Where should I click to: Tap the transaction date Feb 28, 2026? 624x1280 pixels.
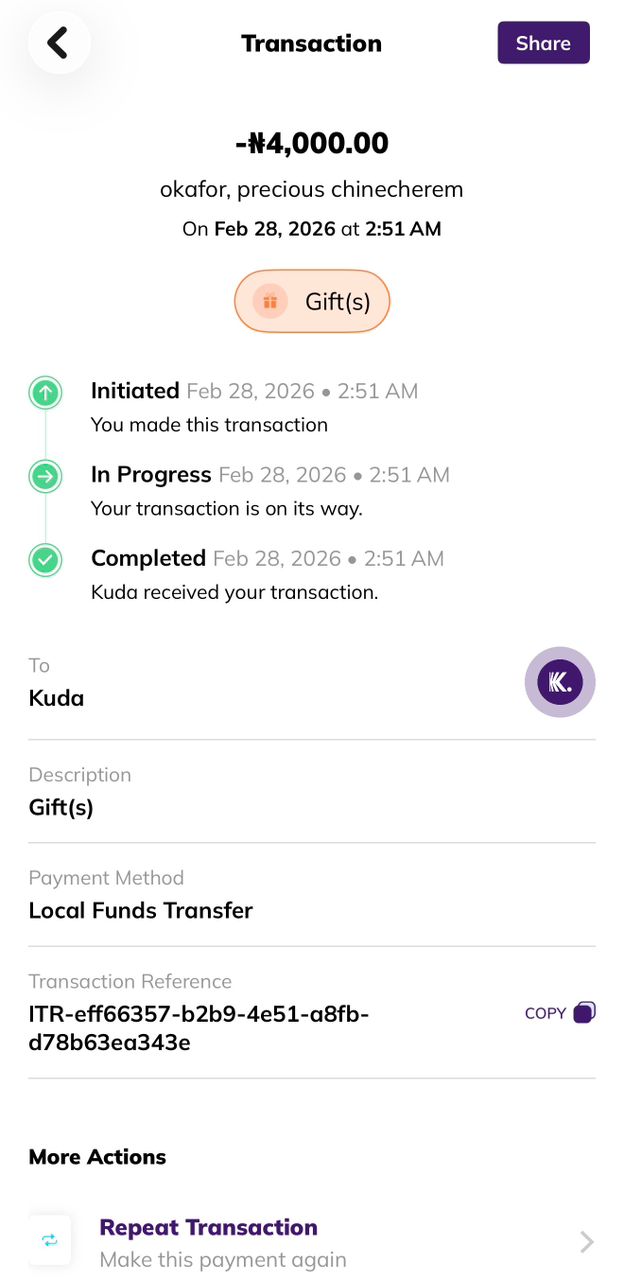point(275,229)
